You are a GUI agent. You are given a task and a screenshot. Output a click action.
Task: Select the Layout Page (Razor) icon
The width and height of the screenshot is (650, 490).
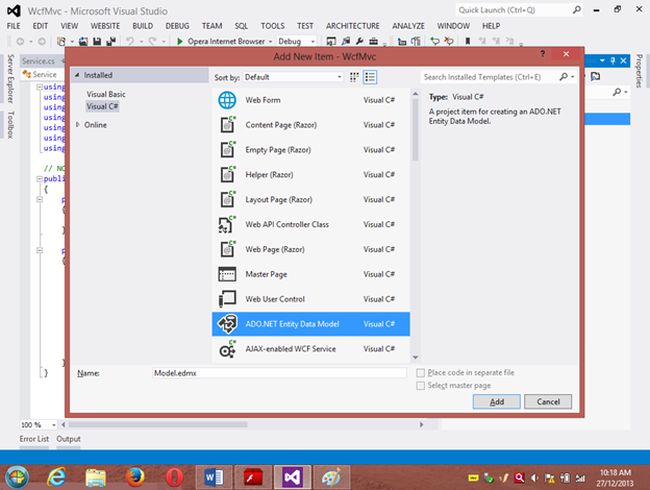(227, 199)
